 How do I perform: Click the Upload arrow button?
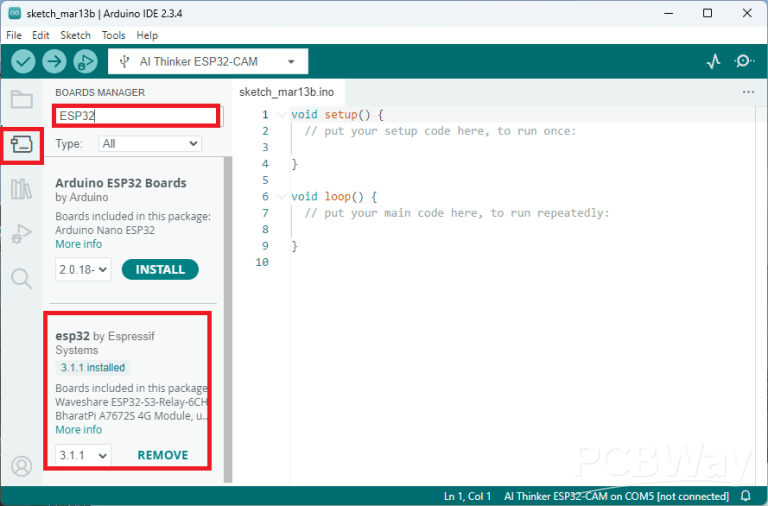[54, 62]
